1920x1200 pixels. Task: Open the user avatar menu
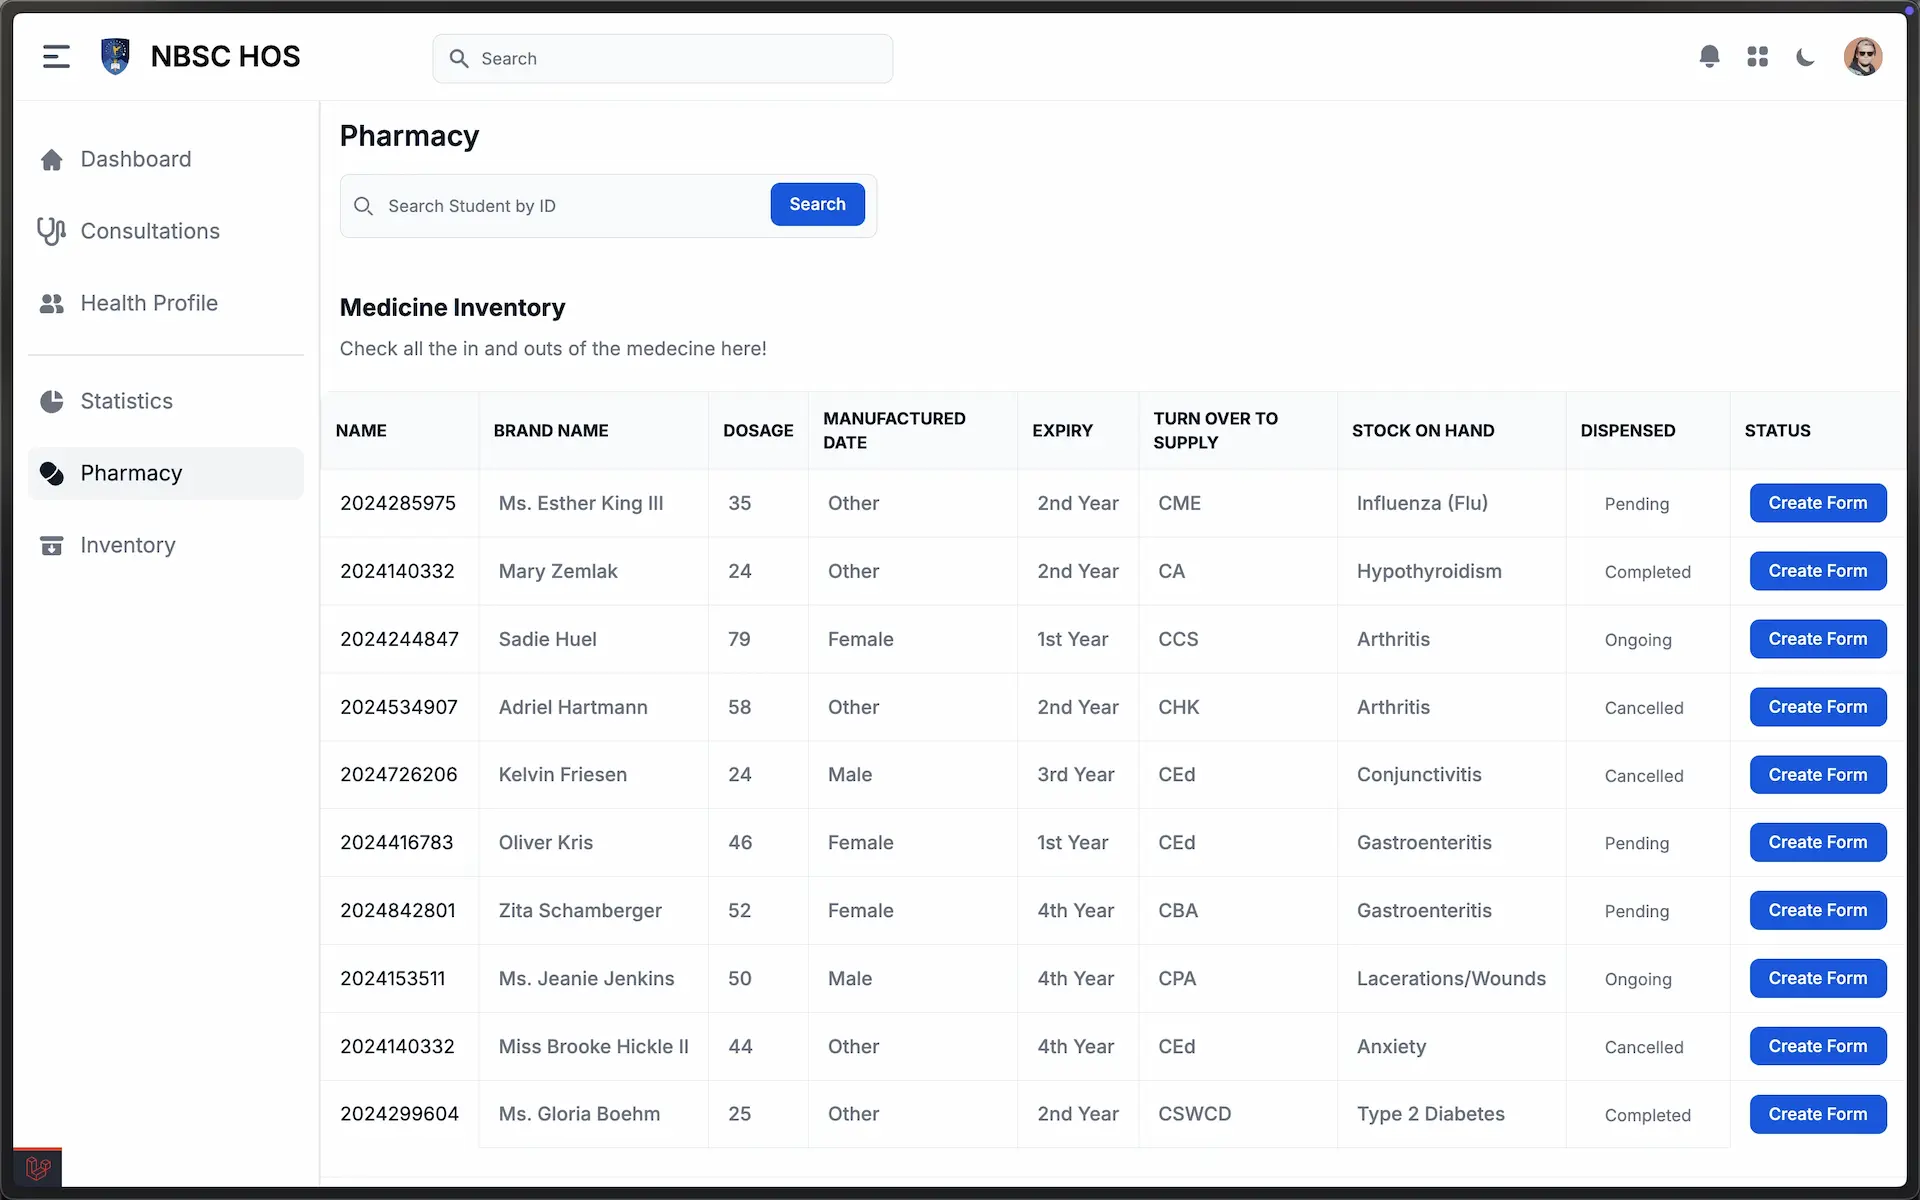(x=1862, y=57)
